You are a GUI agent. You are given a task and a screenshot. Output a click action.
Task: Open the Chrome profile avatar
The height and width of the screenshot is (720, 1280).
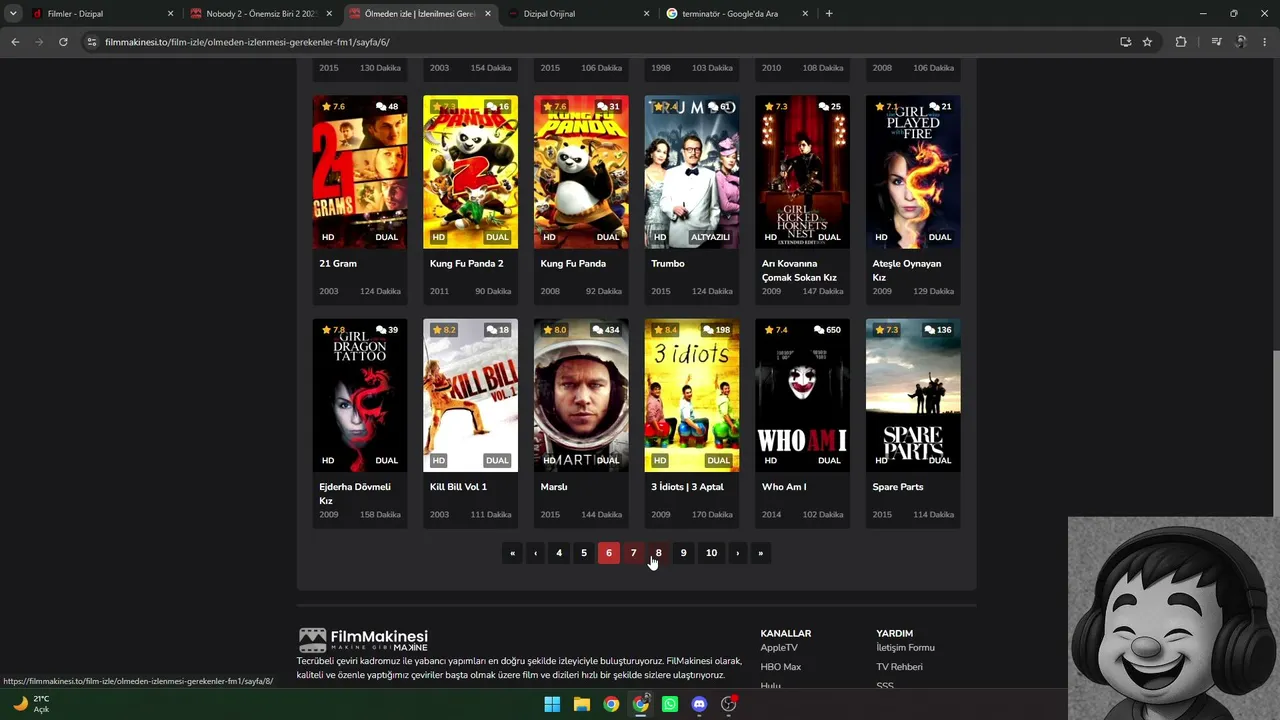pyautogui.click(x=1241, y=42)
